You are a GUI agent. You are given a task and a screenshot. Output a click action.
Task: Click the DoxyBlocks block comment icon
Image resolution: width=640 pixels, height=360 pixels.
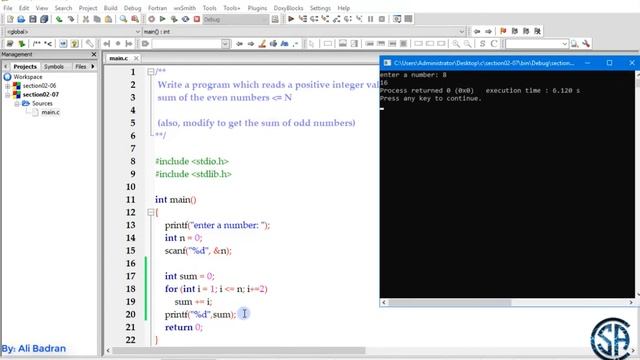tap(37, 44)
